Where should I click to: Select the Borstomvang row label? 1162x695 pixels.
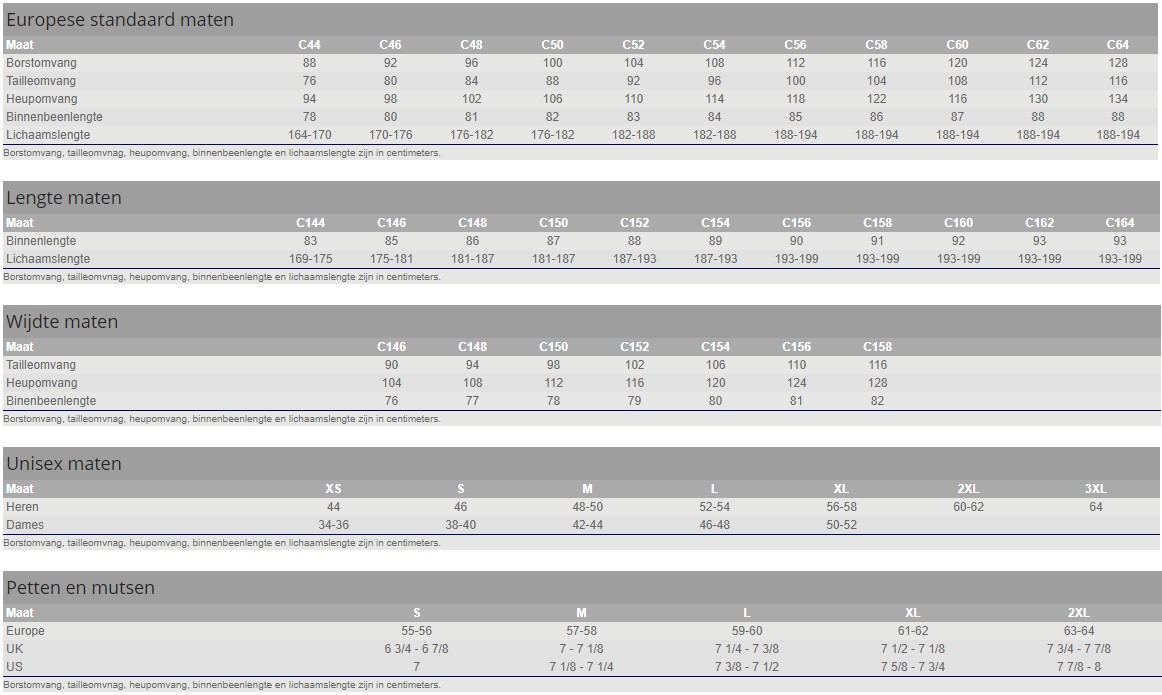pyautogui.click(x=41, y=63)
